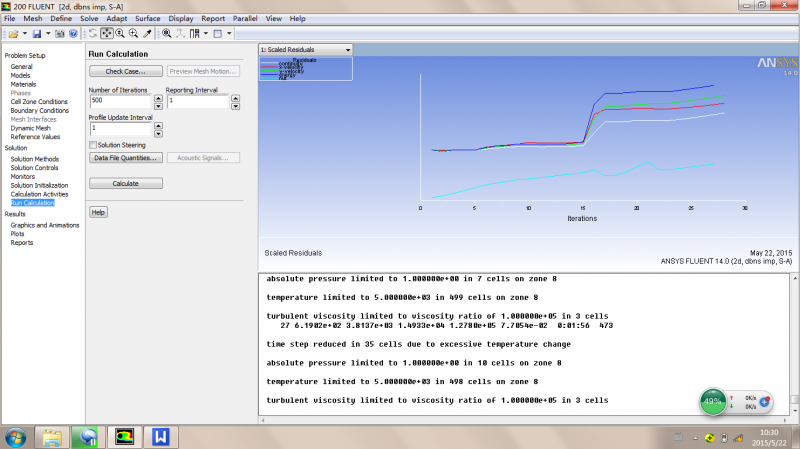Click the arrange graphics windows layout icon

click(194, 34)
